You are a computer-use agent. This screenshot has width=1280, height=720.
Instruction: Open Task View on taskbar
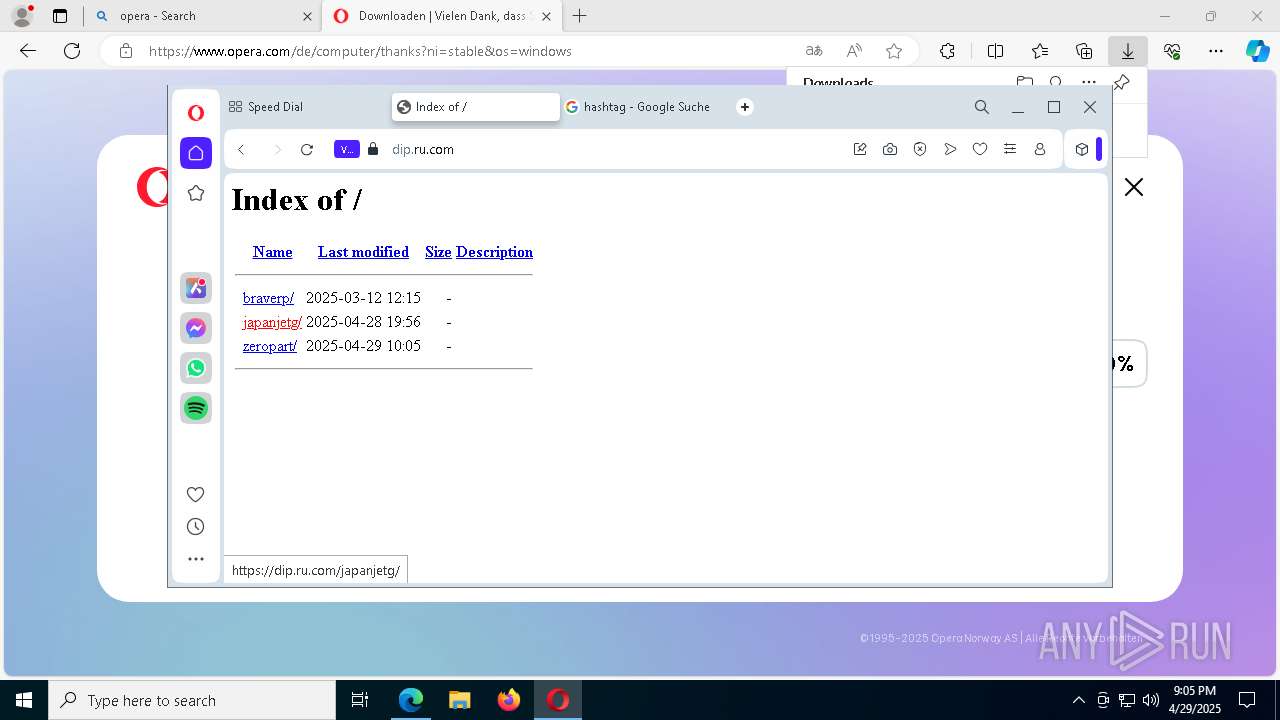pos(360,700)
